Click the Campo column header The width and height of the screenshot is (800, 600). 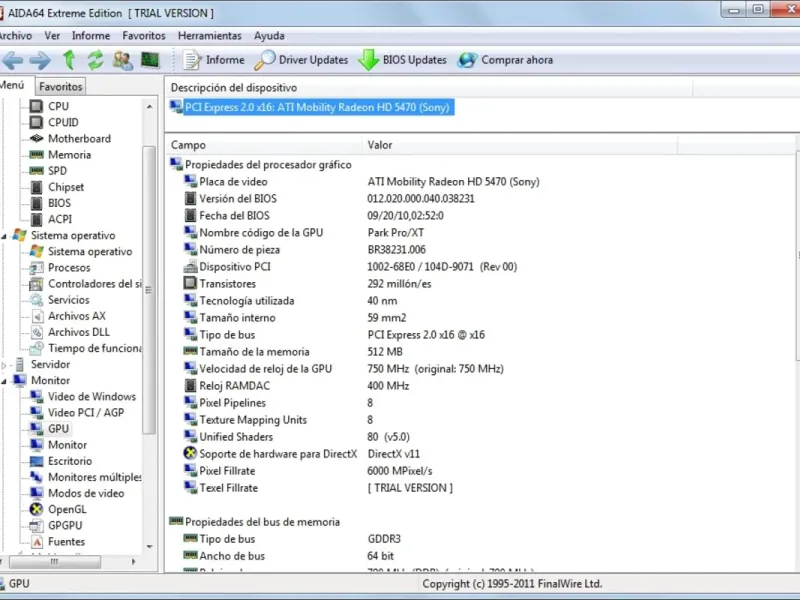pos(264,145)
